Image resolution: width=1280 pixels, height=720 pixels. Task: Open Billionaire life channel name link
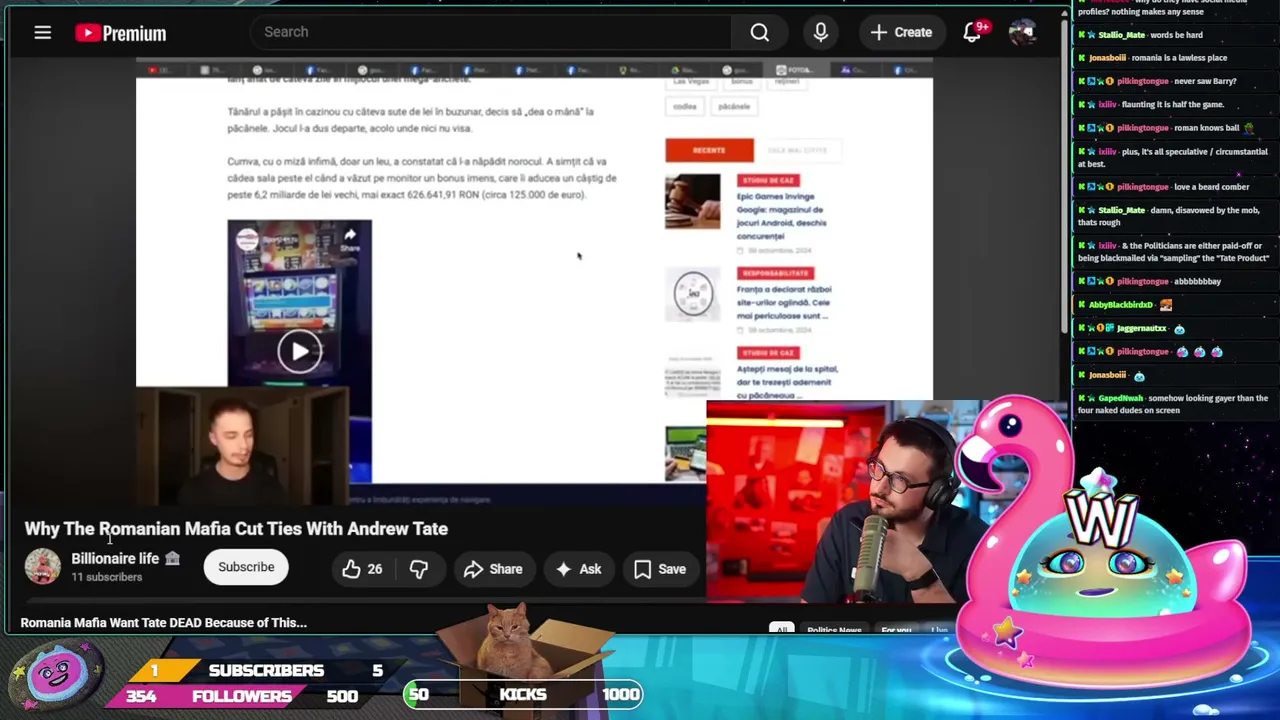(x=115, y=559)
